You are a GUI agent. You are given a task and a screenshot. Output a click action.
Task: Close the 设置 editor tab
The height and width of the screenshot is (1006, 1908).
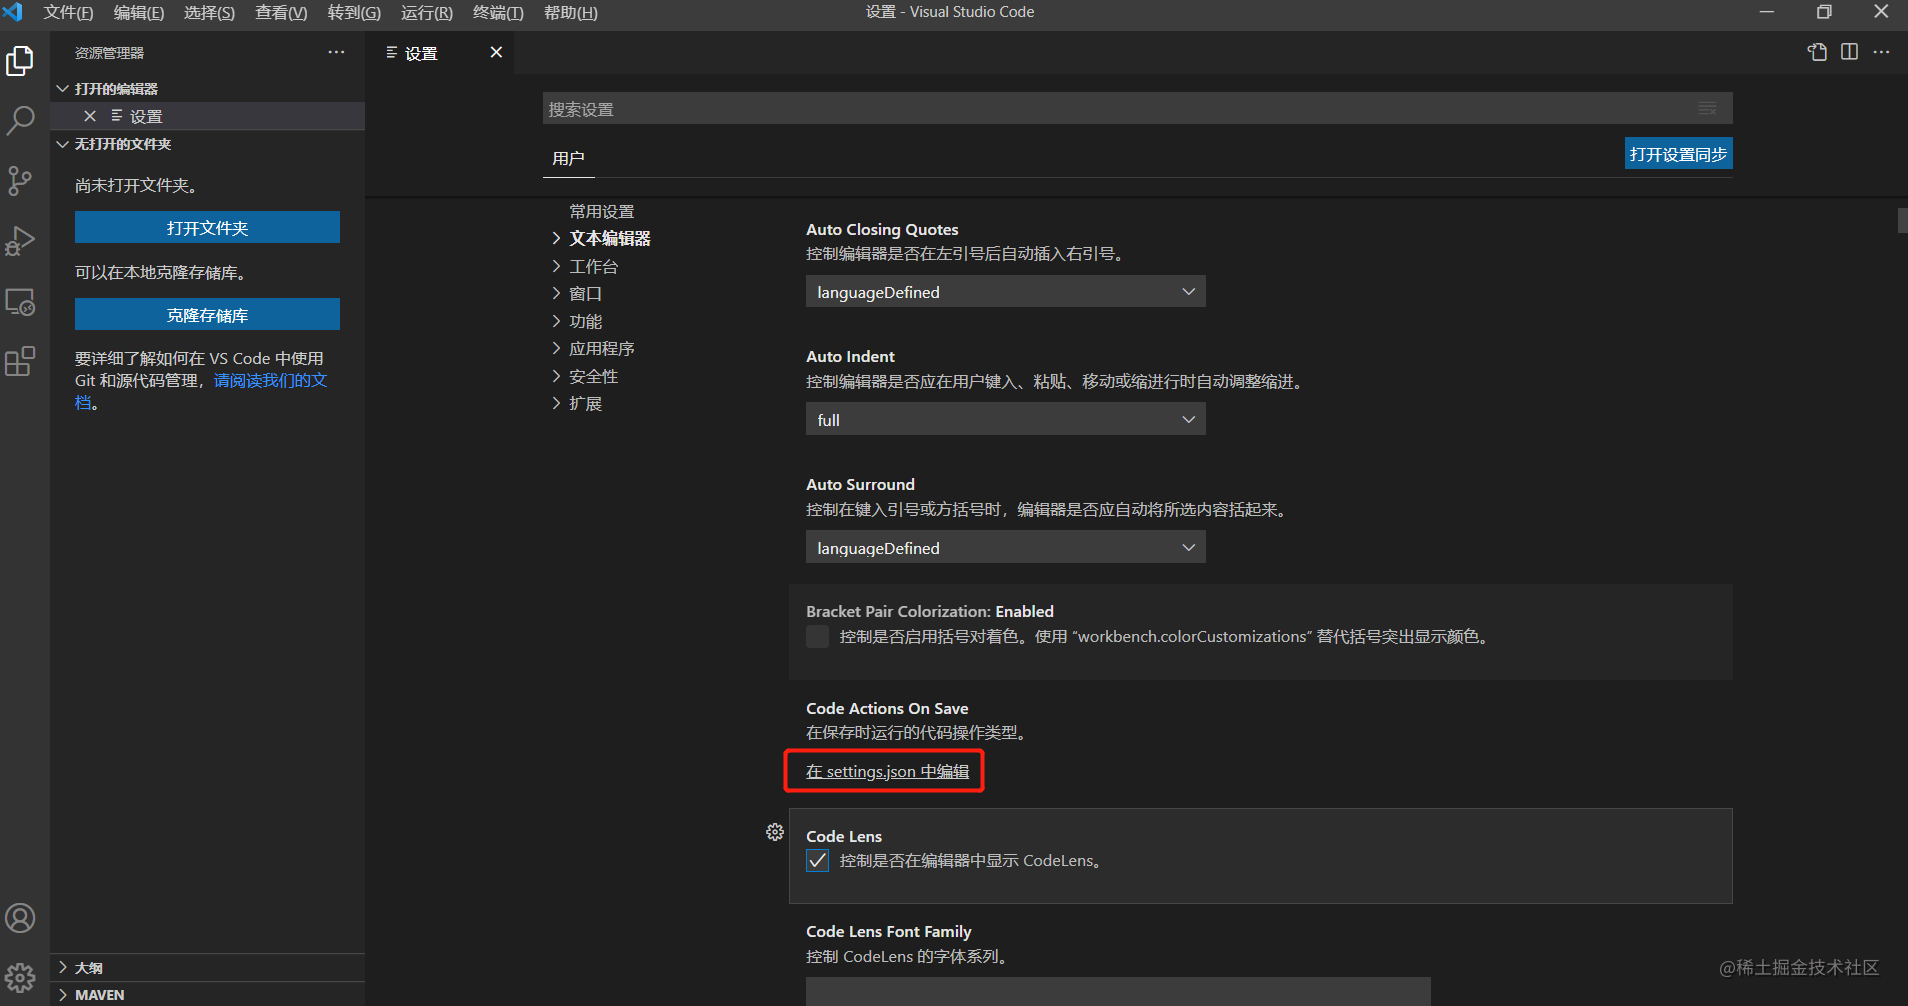(x=496, y=52)
